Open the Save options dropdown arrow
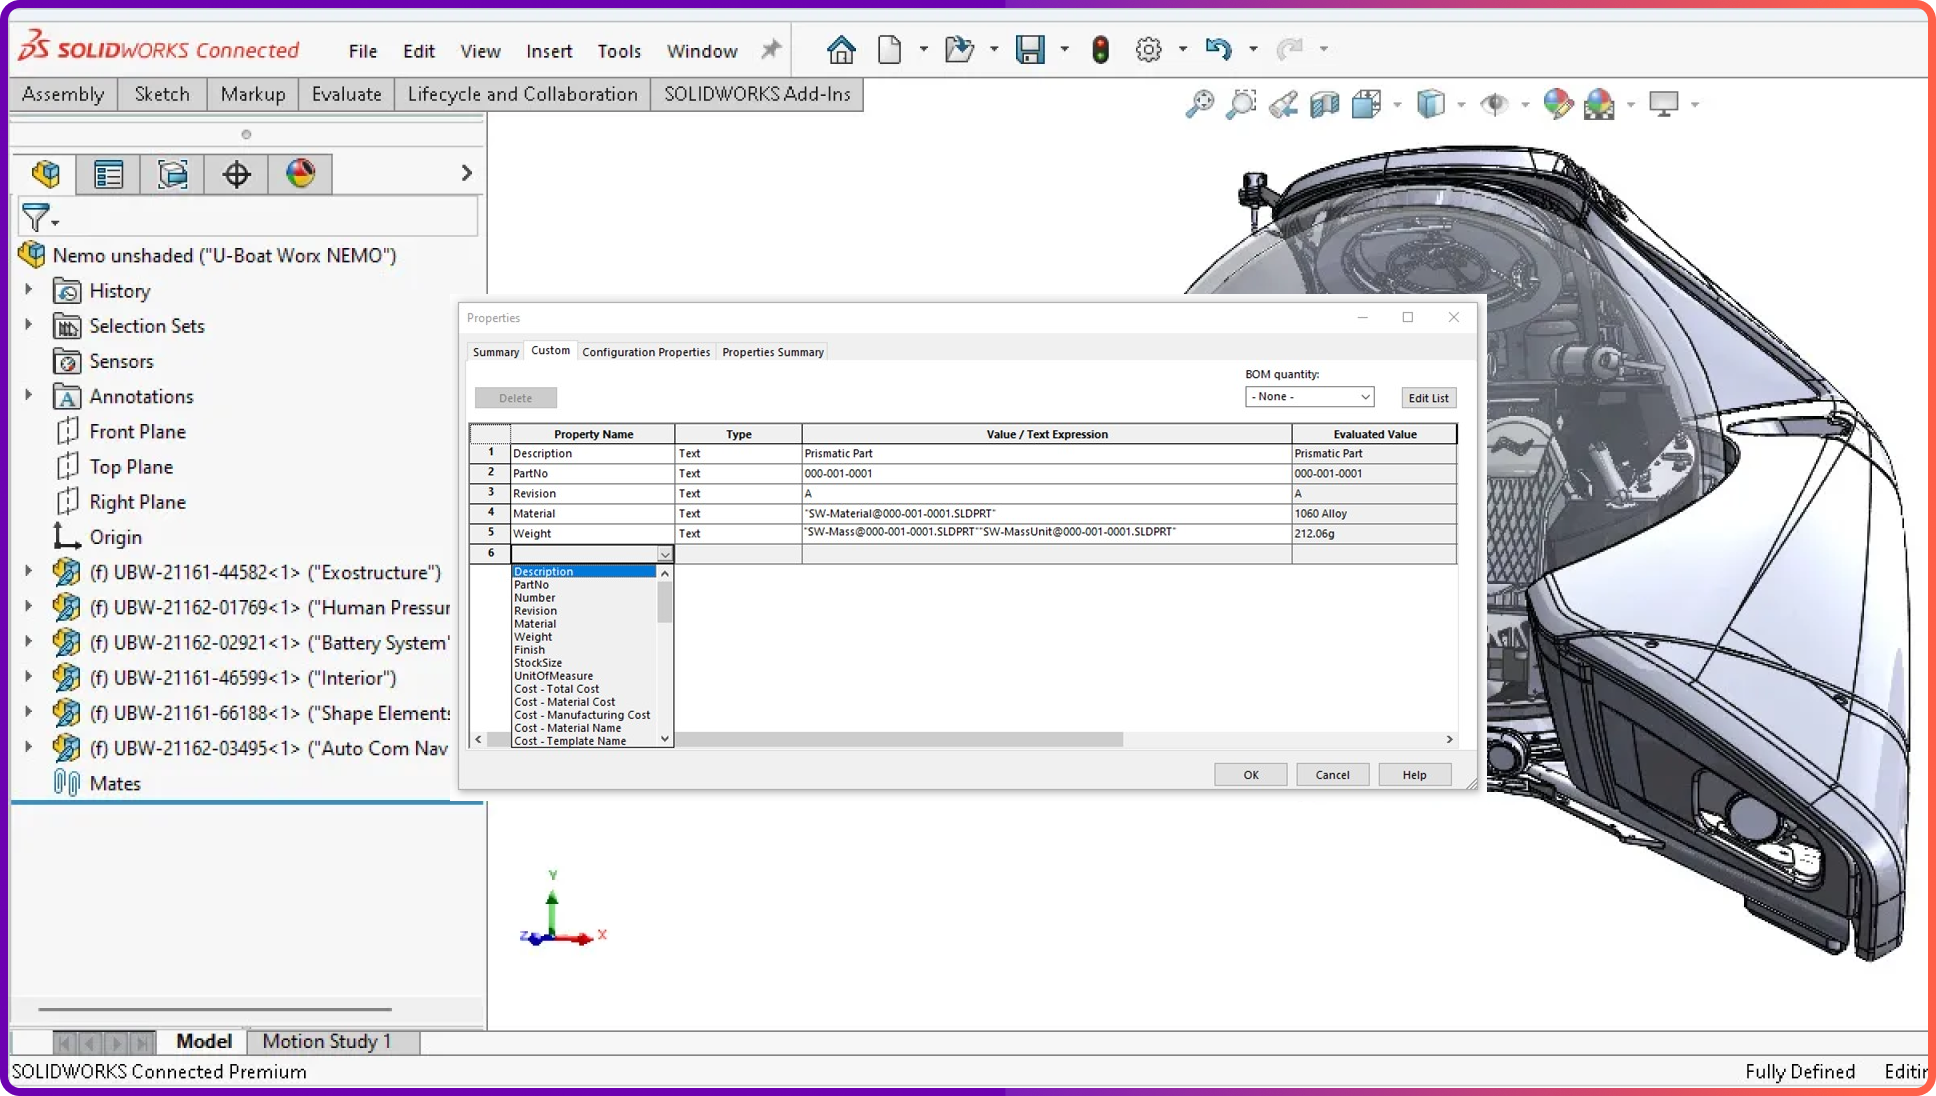 click(x=1064, y=49)
